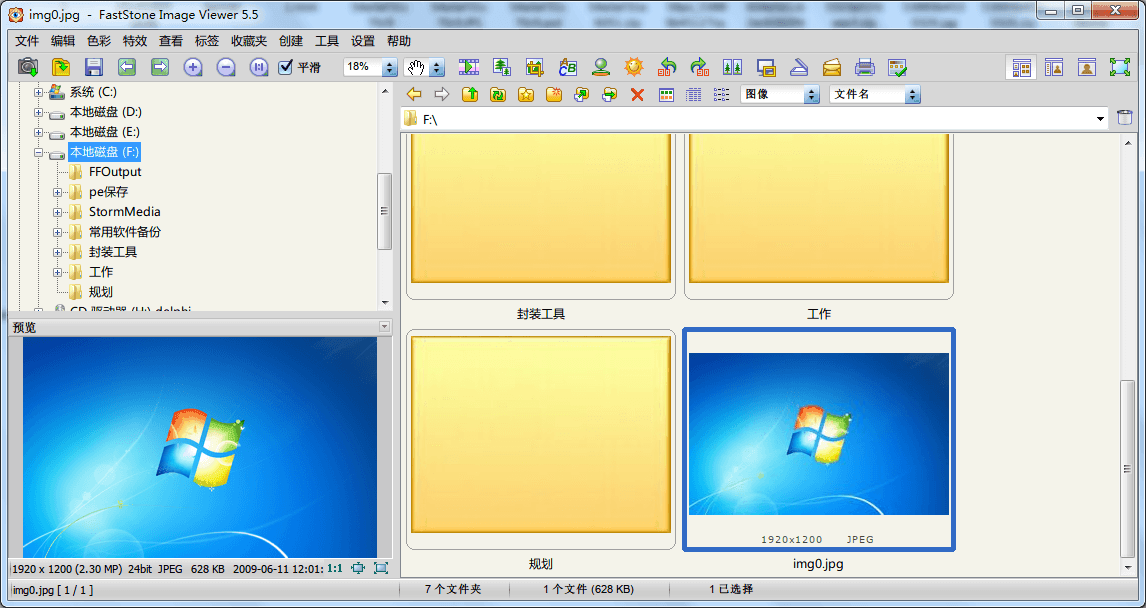
Task: Click the full screen green arrows icon
Action: coord(1120,67)
